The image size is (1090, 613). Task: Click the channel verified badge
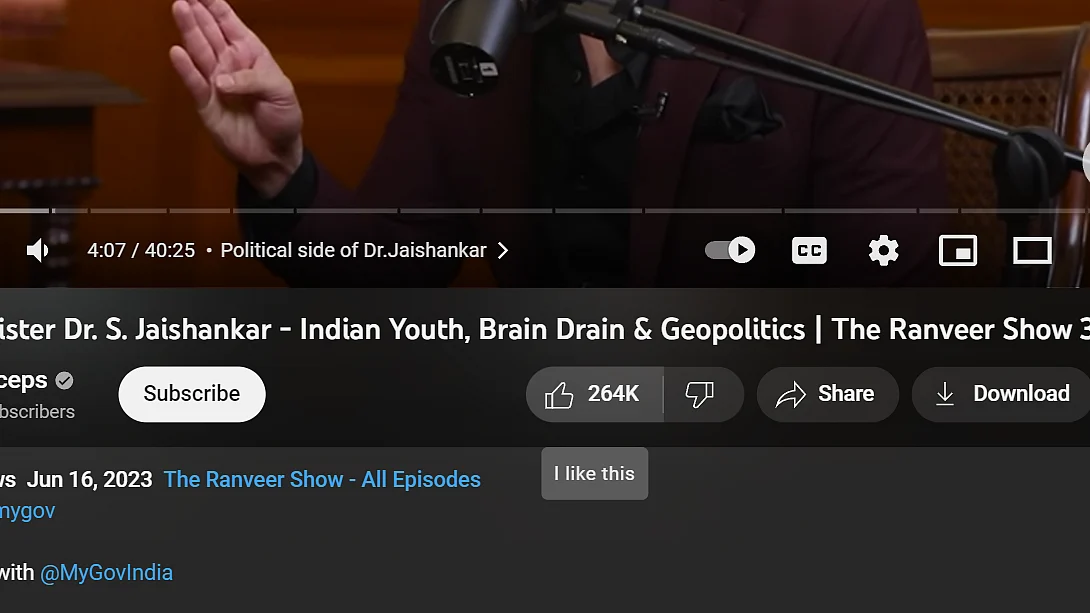[x=62, y=380]
